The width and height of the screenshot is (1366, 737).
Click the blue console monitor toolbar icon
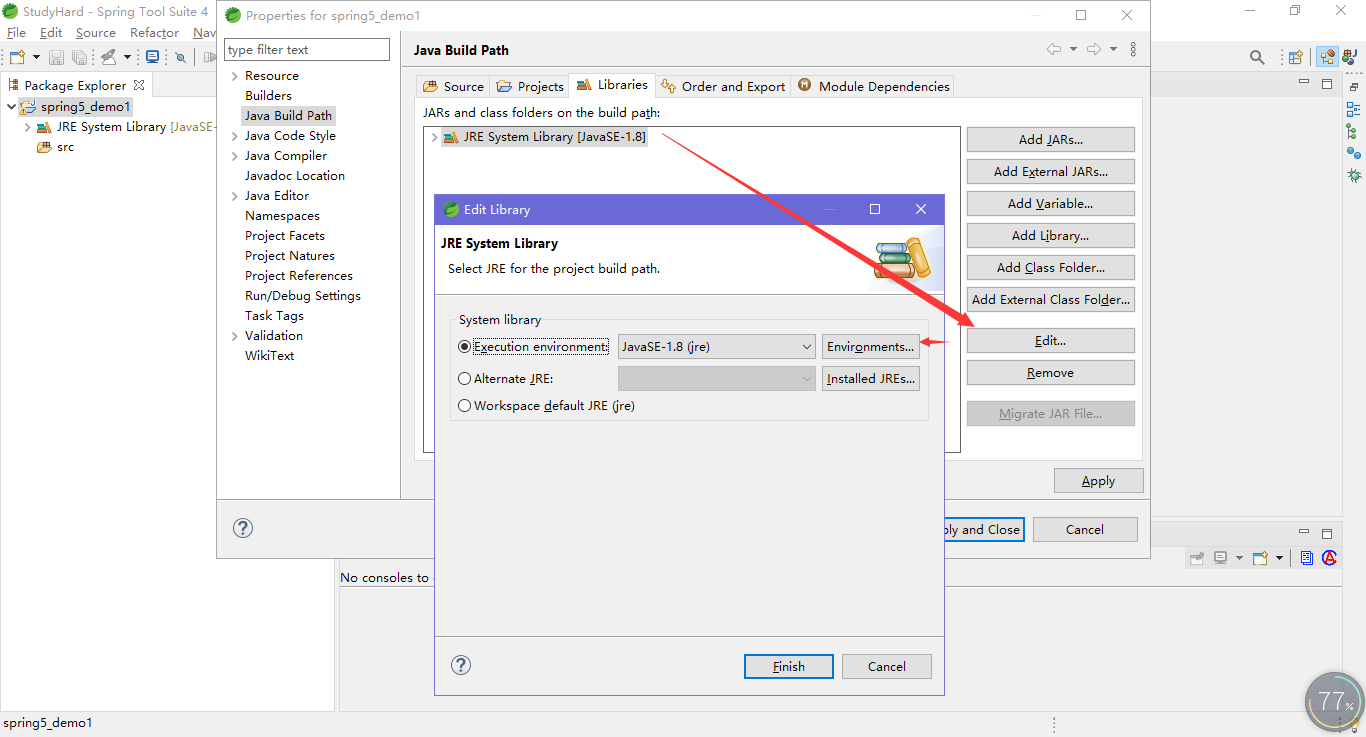152,57
